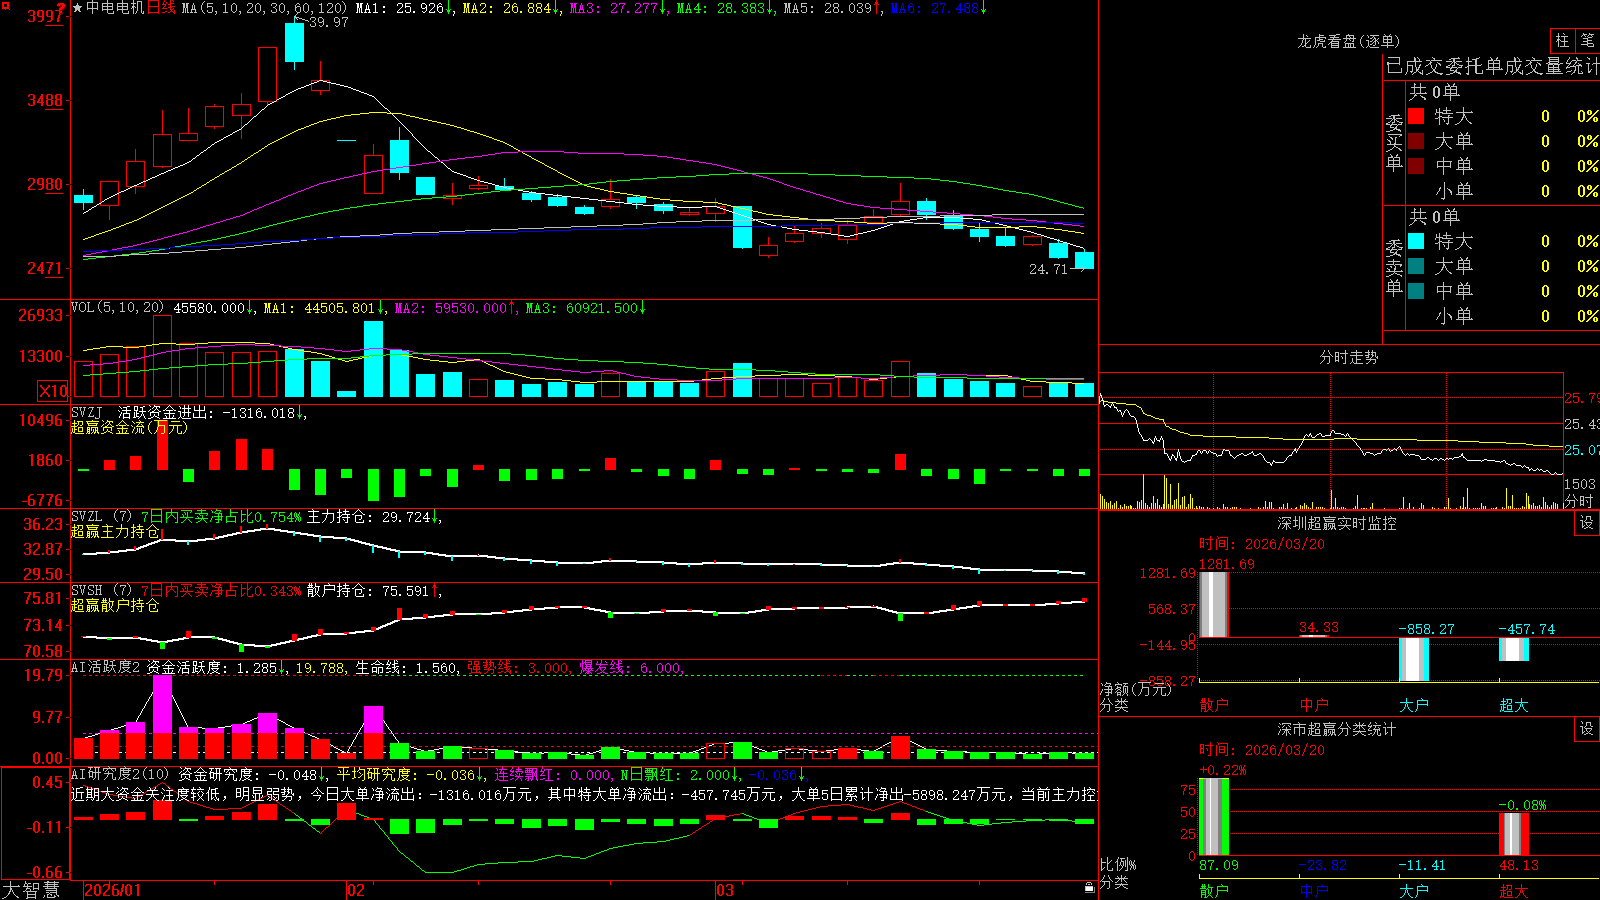Click the 深市超赢分类统计 panel title

coord(1337,729)
